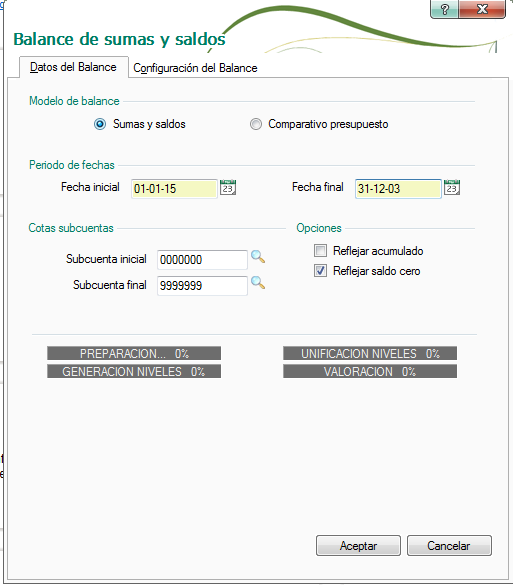The image size is (513, 585).
Task: Uncheck Reflejar saldo cero option
Action: (320, 271)
